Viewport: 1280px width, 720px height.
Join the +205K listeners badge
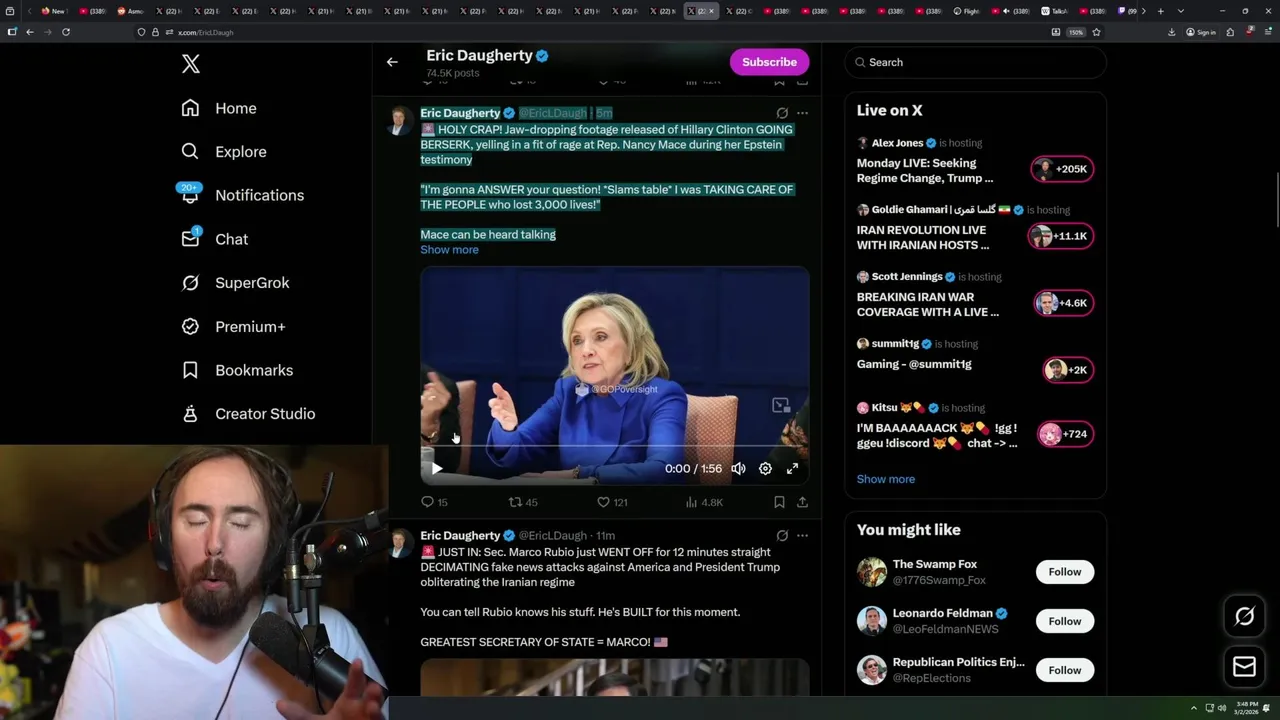click(1062, 169)
